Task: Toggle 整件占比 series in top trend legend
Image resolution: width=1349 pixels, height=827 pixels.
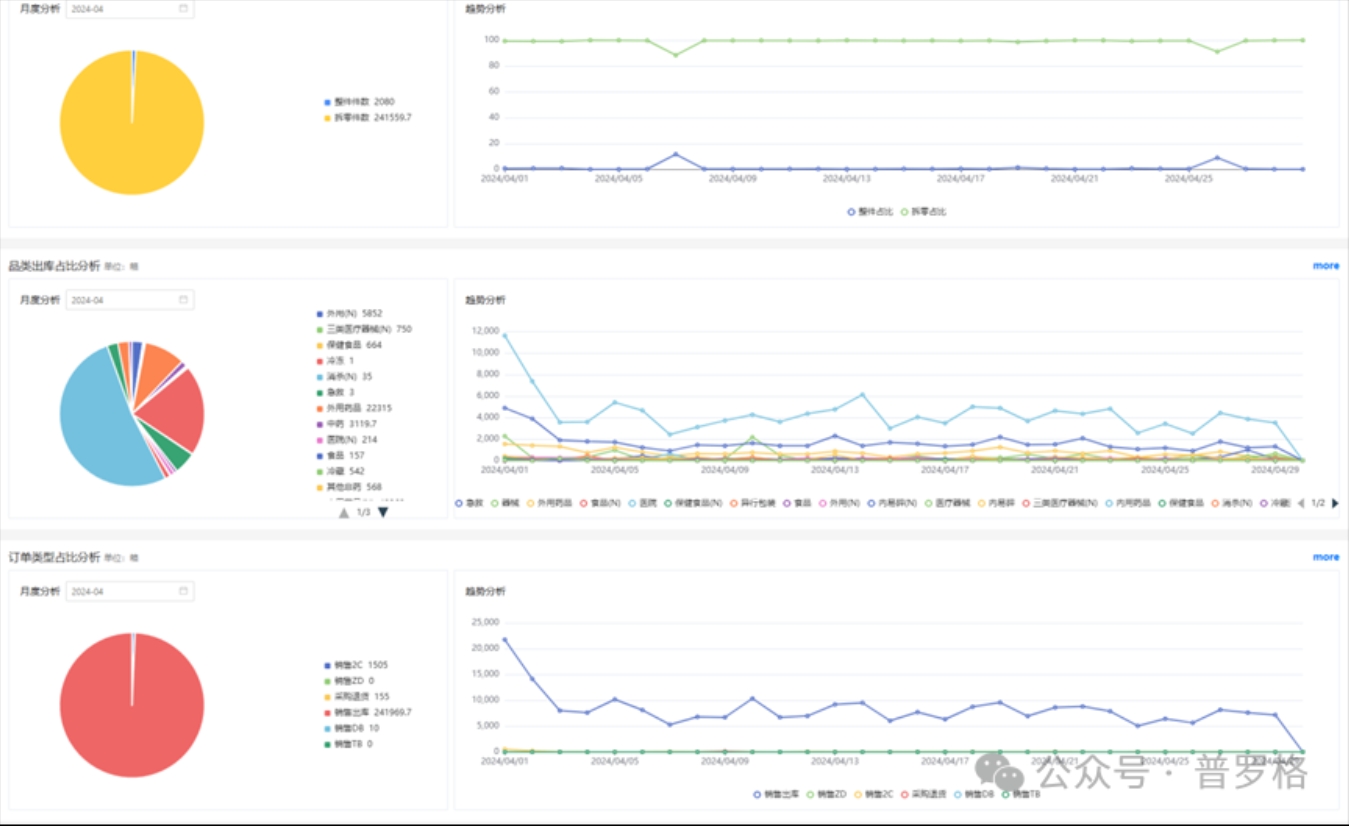Action: point(872,212)
